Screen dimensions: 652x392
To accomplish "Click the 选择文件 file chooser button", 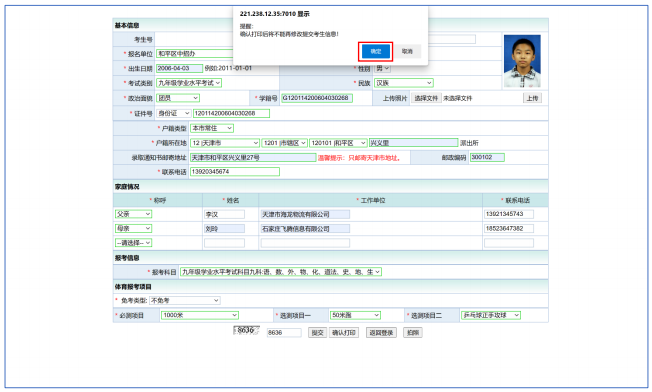I will (426, 98).
